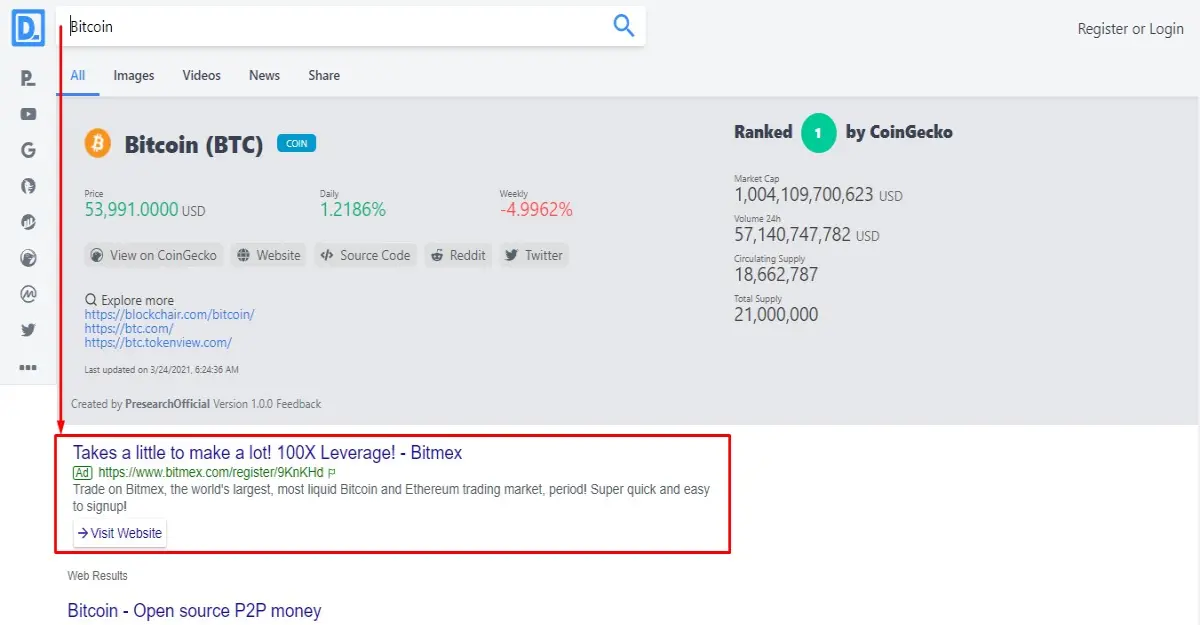1200x625 pixels.
Task: Open more providers via three-dots icon
Action: coord(28,367)
